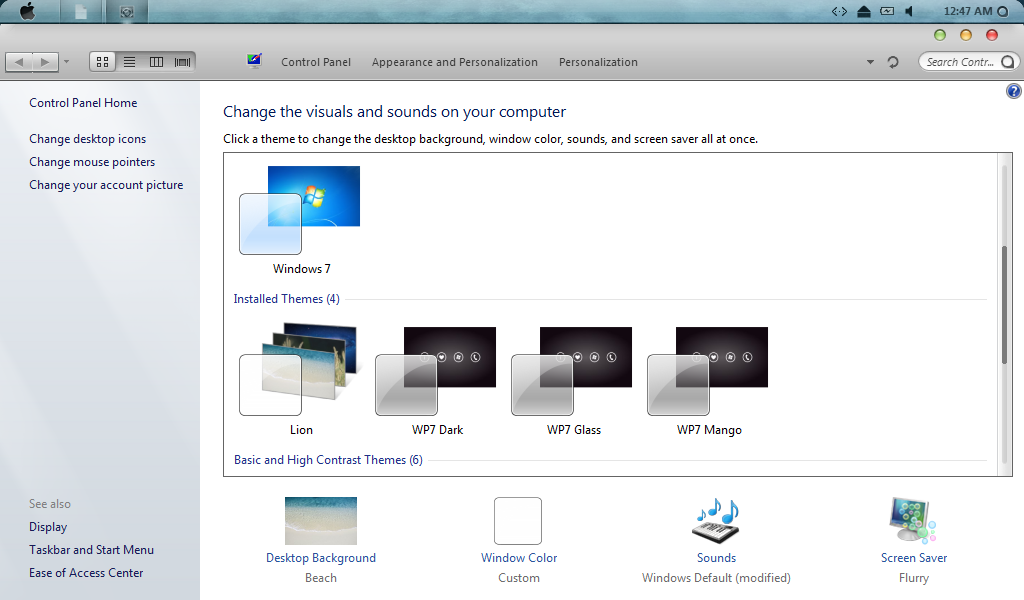Open the volume speaker icon

tap(909, 11)
